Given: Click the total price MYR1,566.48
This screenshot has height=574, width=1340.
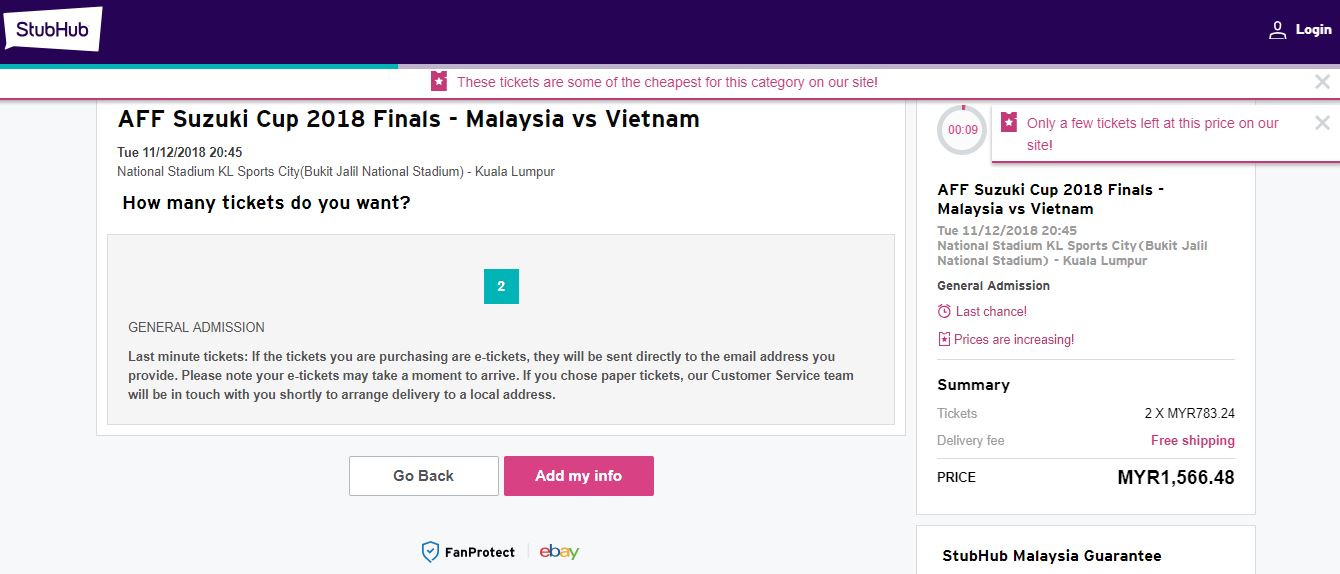Looking at the screenshot, I should (x=1175, y=478).
